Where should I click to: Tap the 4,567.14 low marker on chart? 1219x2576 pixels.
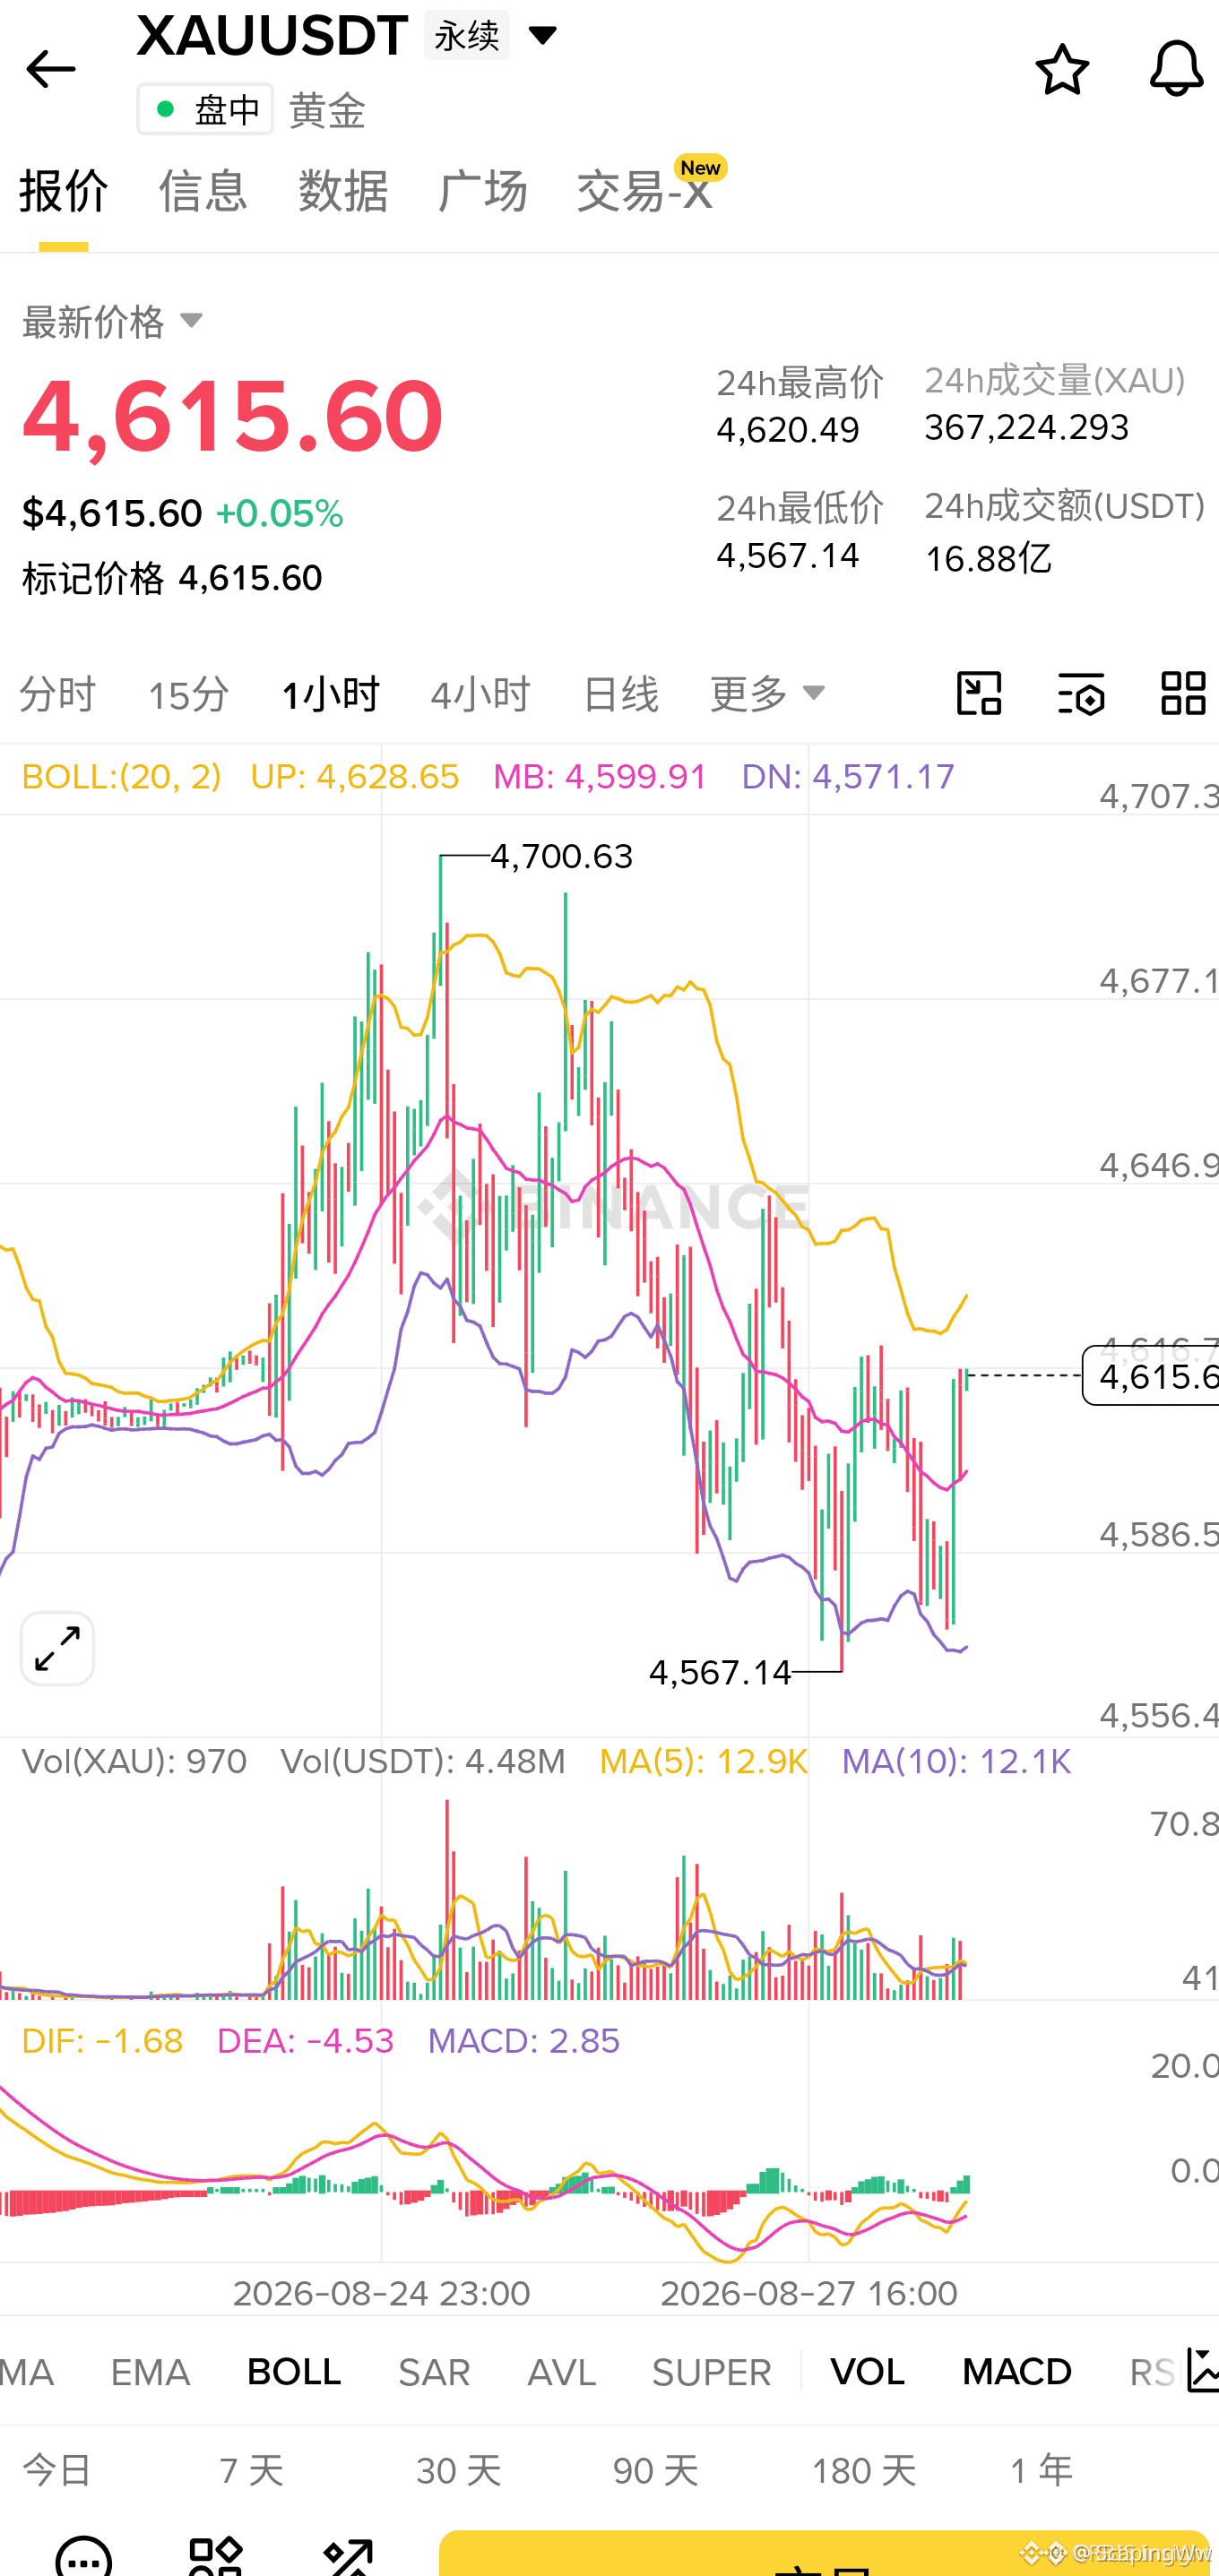[720, 1672]
